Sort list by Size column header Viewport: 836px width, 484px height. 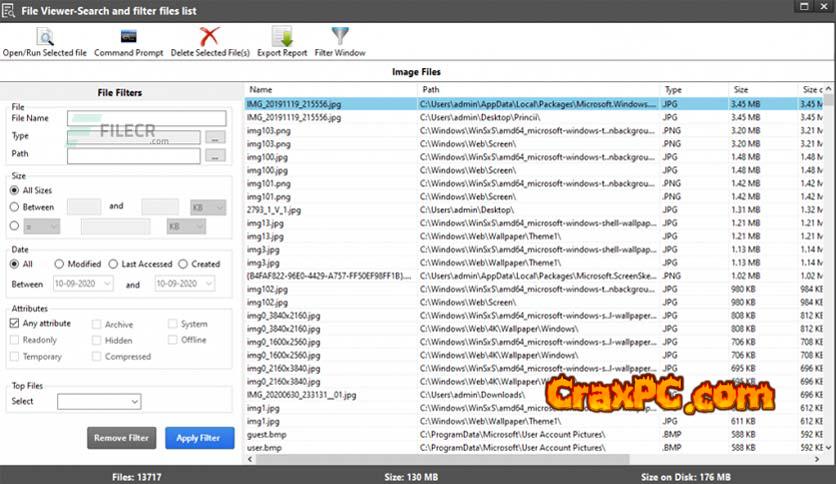[x=761, y=90]
